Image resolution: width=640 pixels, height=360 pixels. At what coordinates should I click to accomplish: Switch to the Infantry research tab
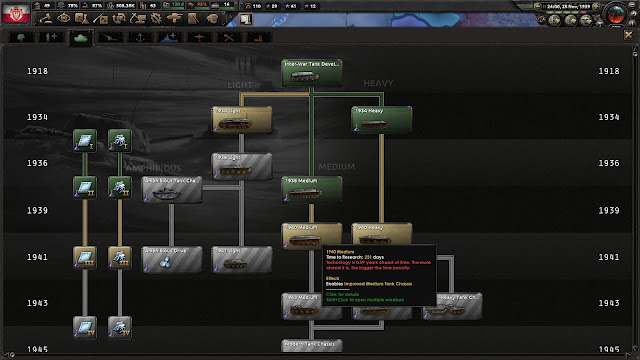[21, 38]
